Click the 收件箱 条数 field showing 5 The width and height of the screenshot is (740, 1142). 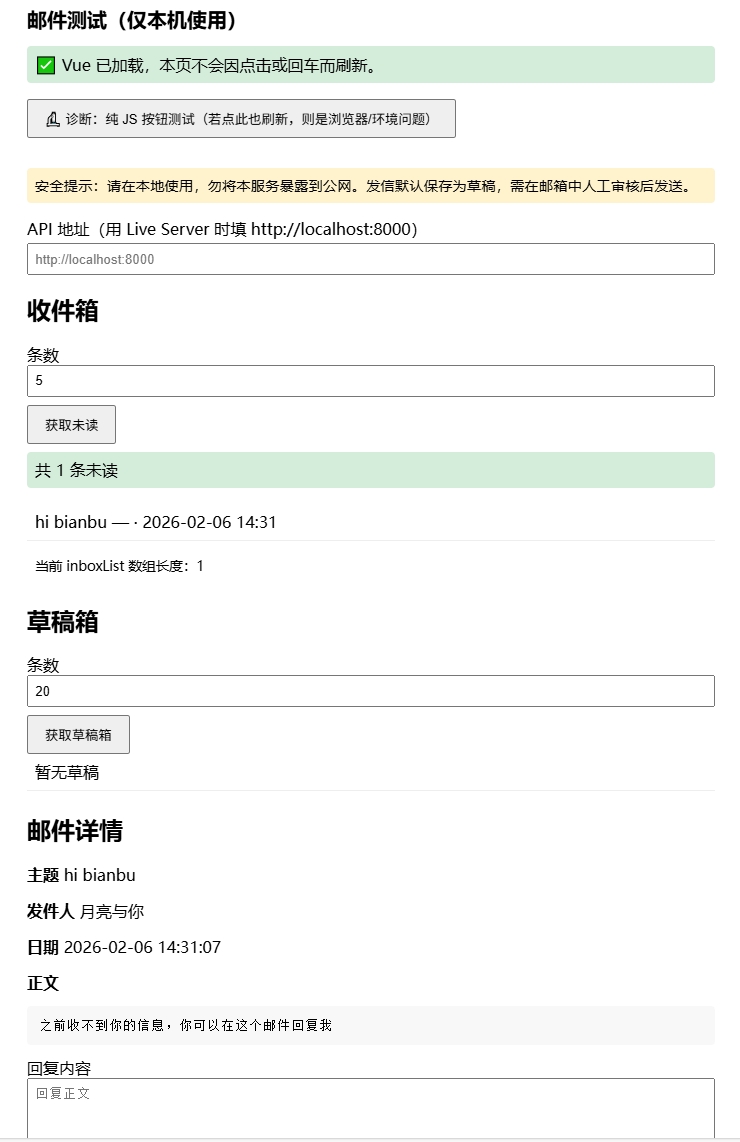pyautogui.click(x=370, y=381)
